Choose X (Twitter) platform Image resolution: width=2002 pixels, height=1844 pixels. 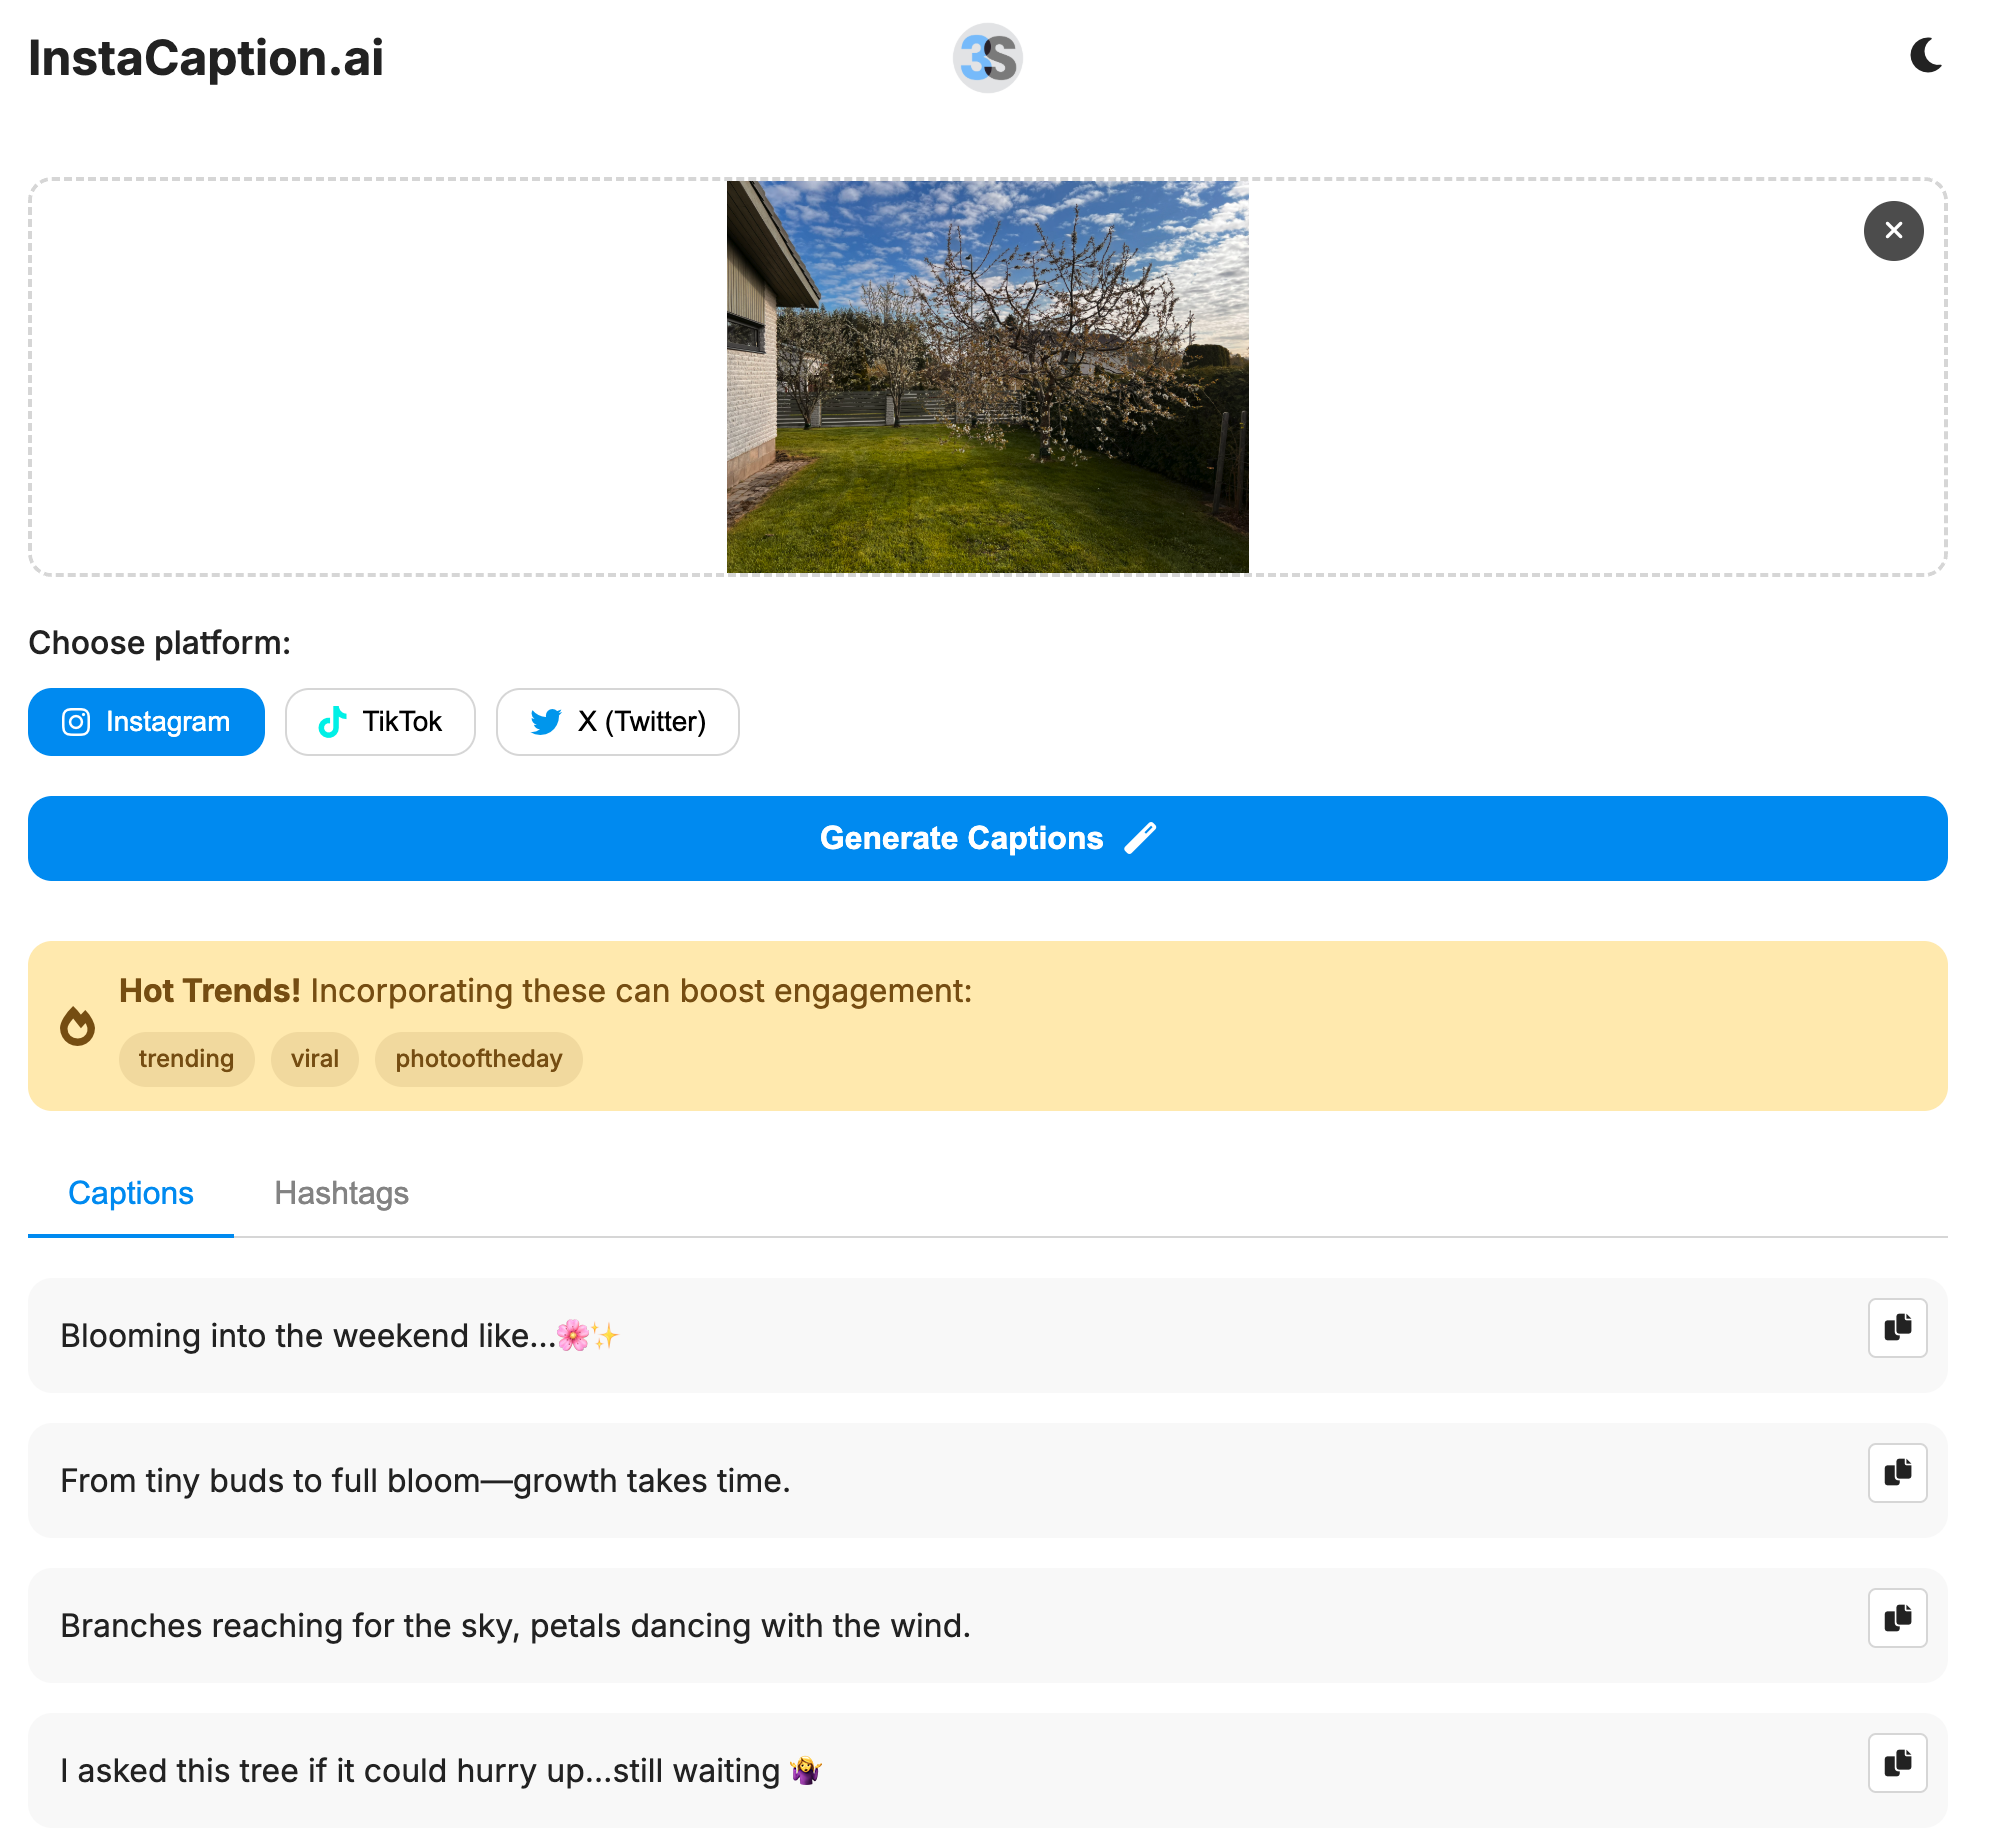617,722
